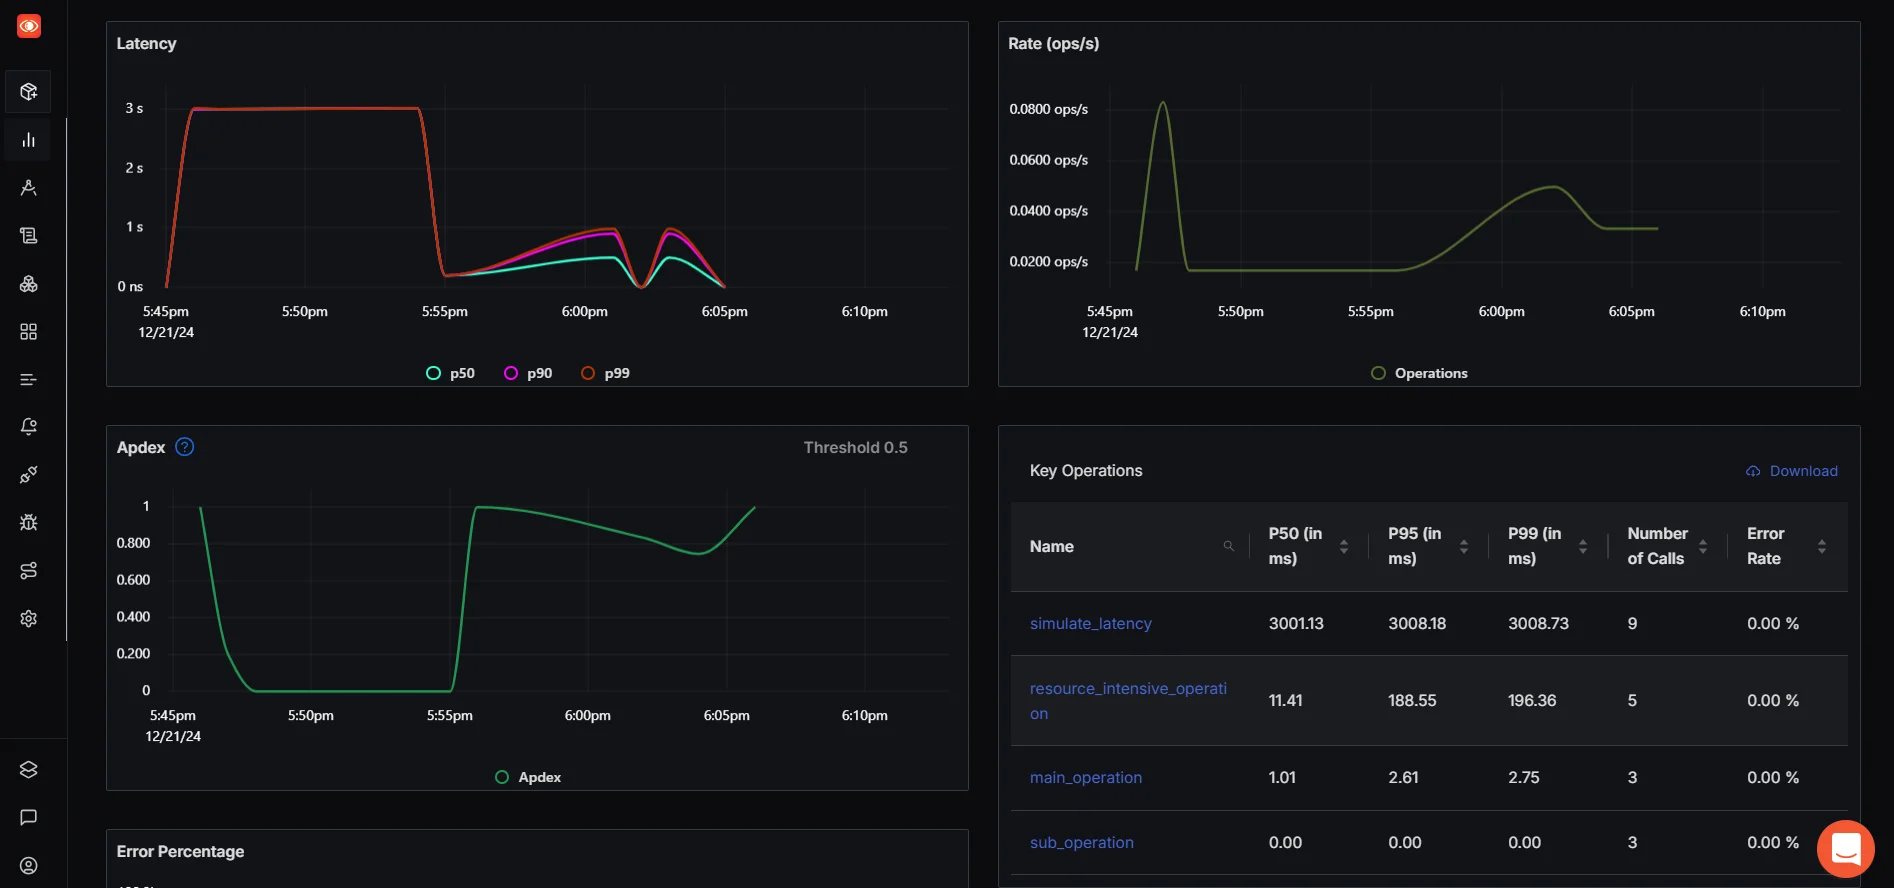Click Apdex help question mark icon

[x=185, y=447]
